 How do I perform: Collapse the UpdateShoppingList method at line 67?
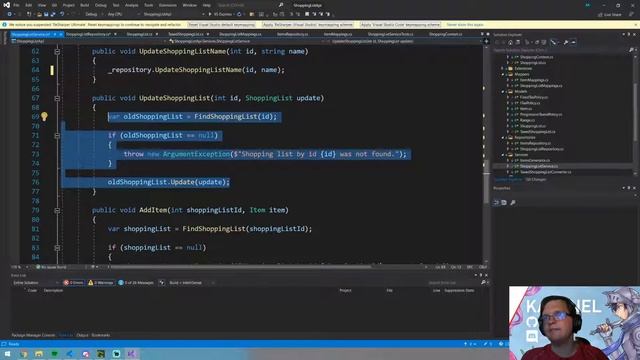[57, 98]
